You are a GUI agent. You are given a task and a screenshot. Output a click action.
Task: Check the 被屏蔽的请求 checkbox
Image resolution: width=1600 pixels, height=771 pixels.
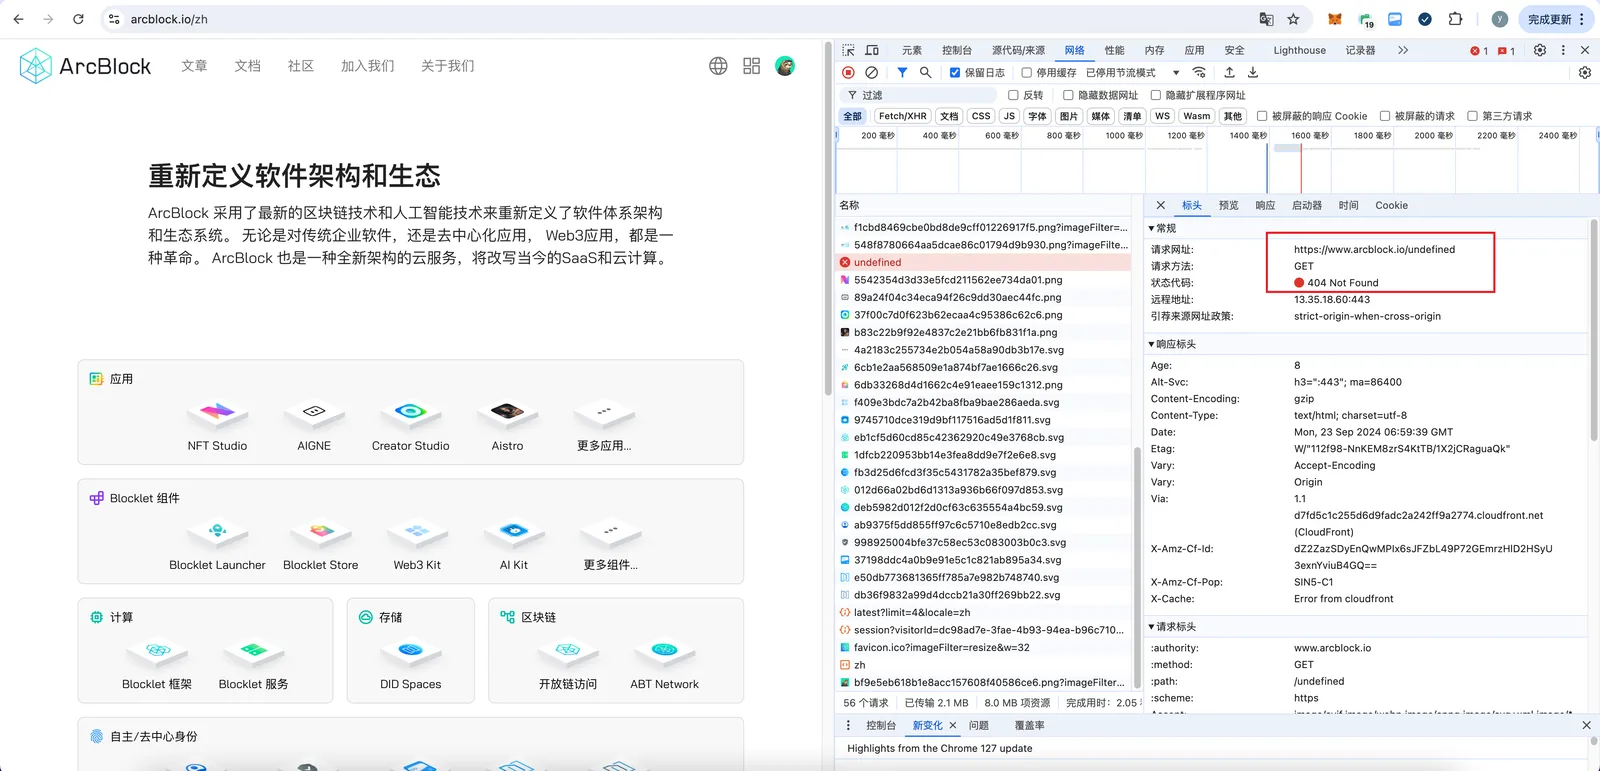click(1385, 116)
